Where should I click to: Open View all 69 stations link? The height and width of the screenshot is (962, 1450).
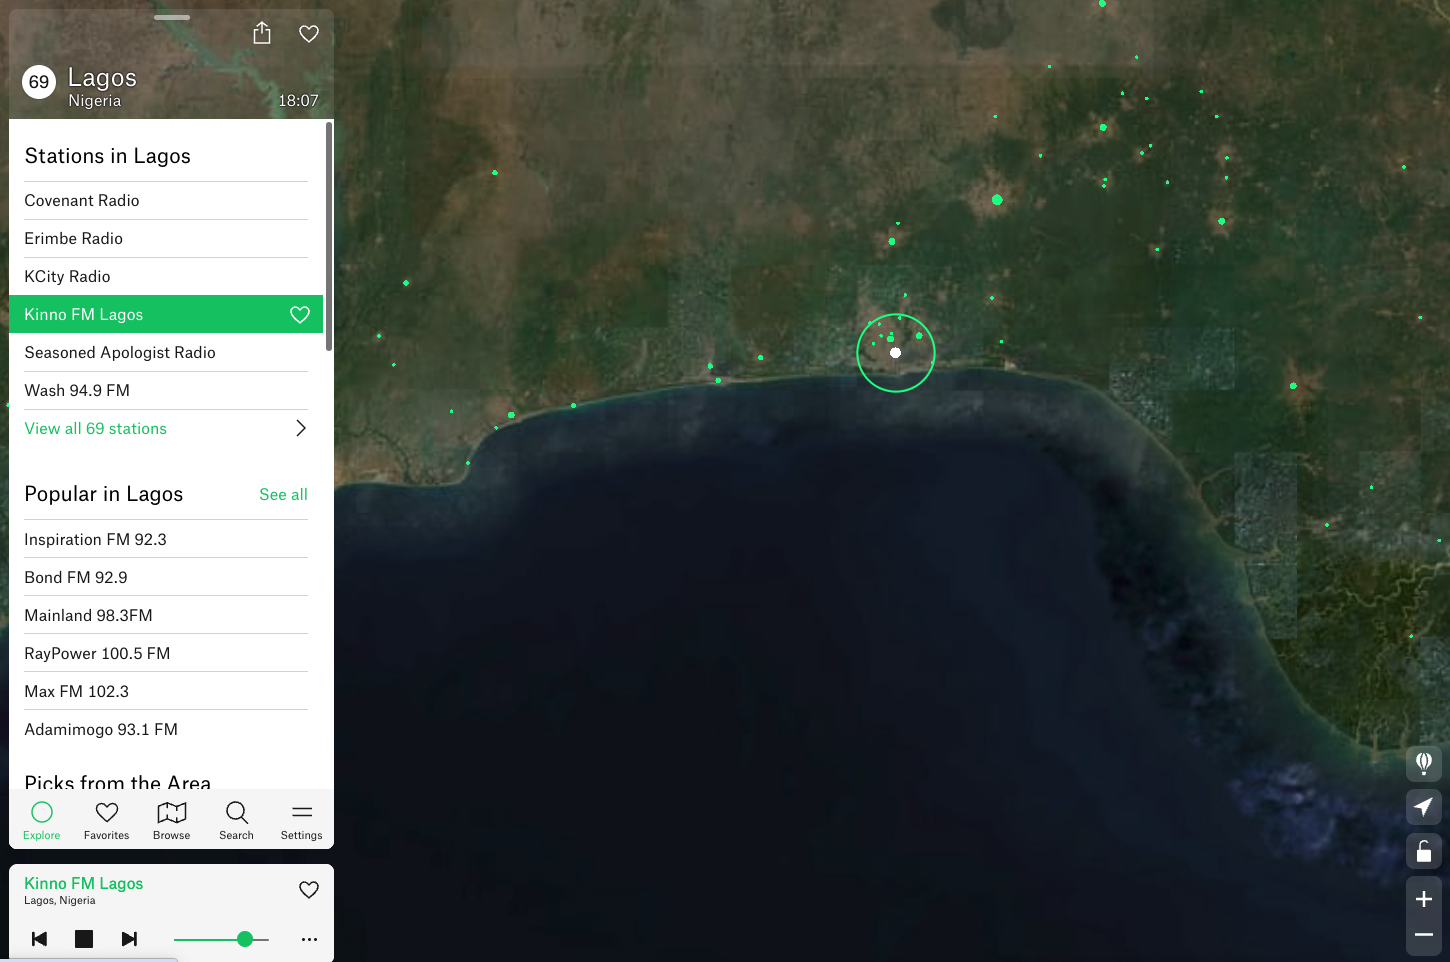pyautogui.click(x=96, y=428)
